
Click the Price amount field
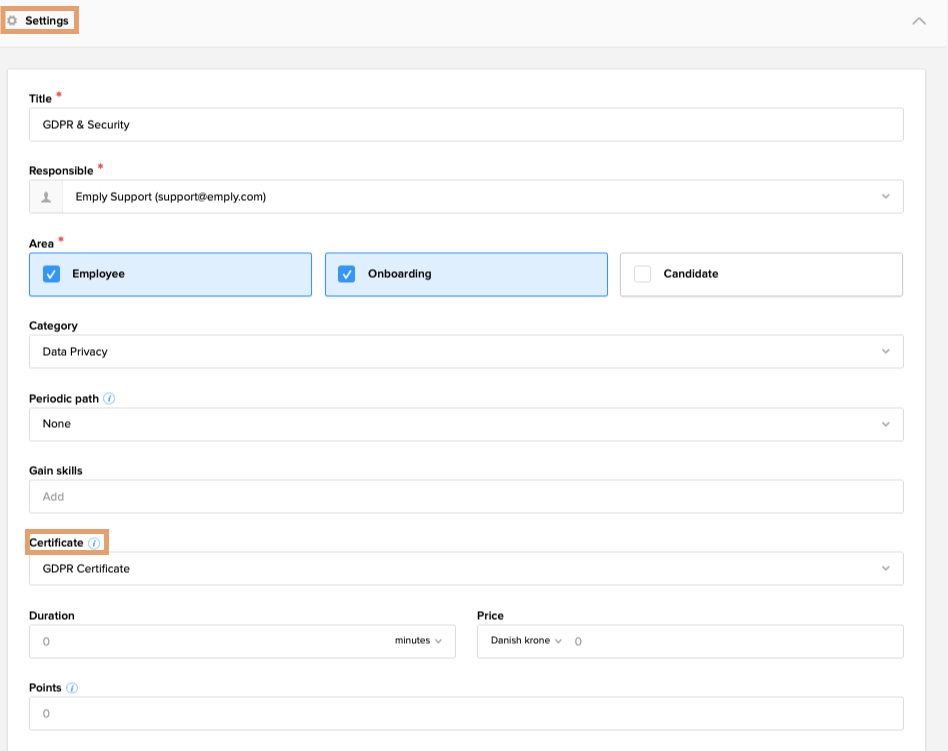[730, 642]
